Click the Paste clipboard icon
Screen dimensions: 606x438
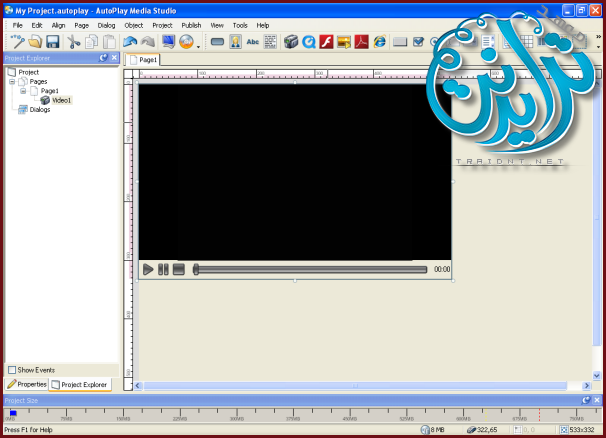pyautogui.click(x=110, y=41)
